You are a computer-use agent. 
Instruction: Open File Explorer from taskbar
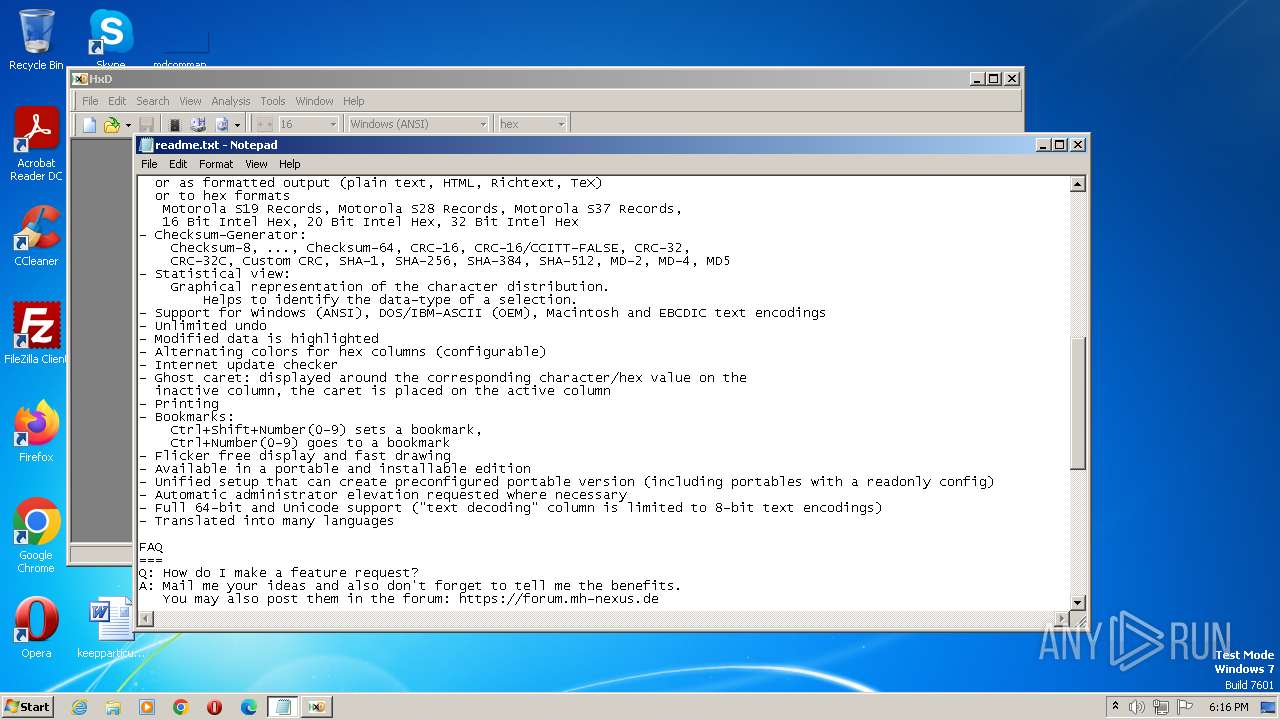[113, 707]
